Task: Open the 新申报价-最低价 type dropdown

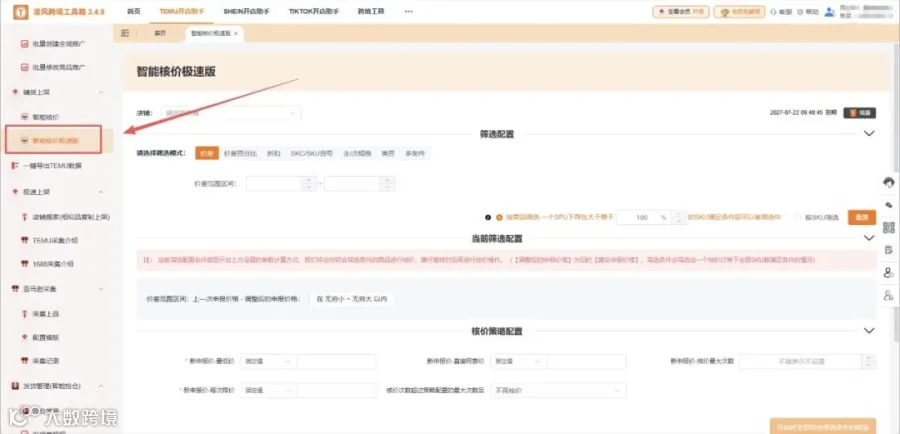Action: pyautogui.click(x=268, y=362)
